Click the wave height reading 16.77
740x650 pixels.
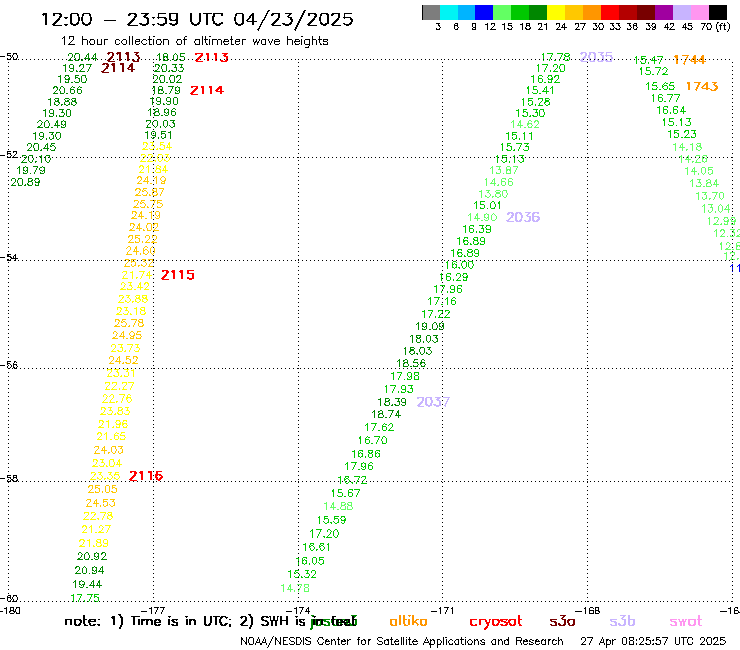[666, 98]
